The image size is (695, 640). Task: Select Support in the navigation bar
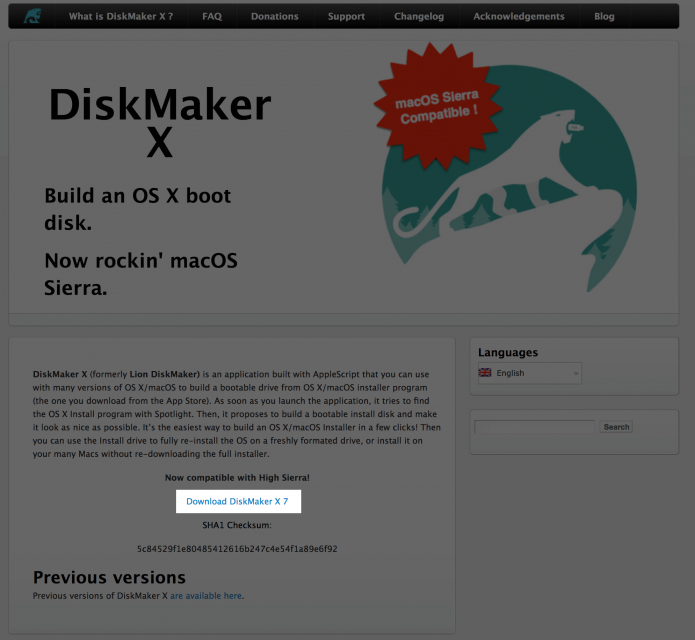346,16
